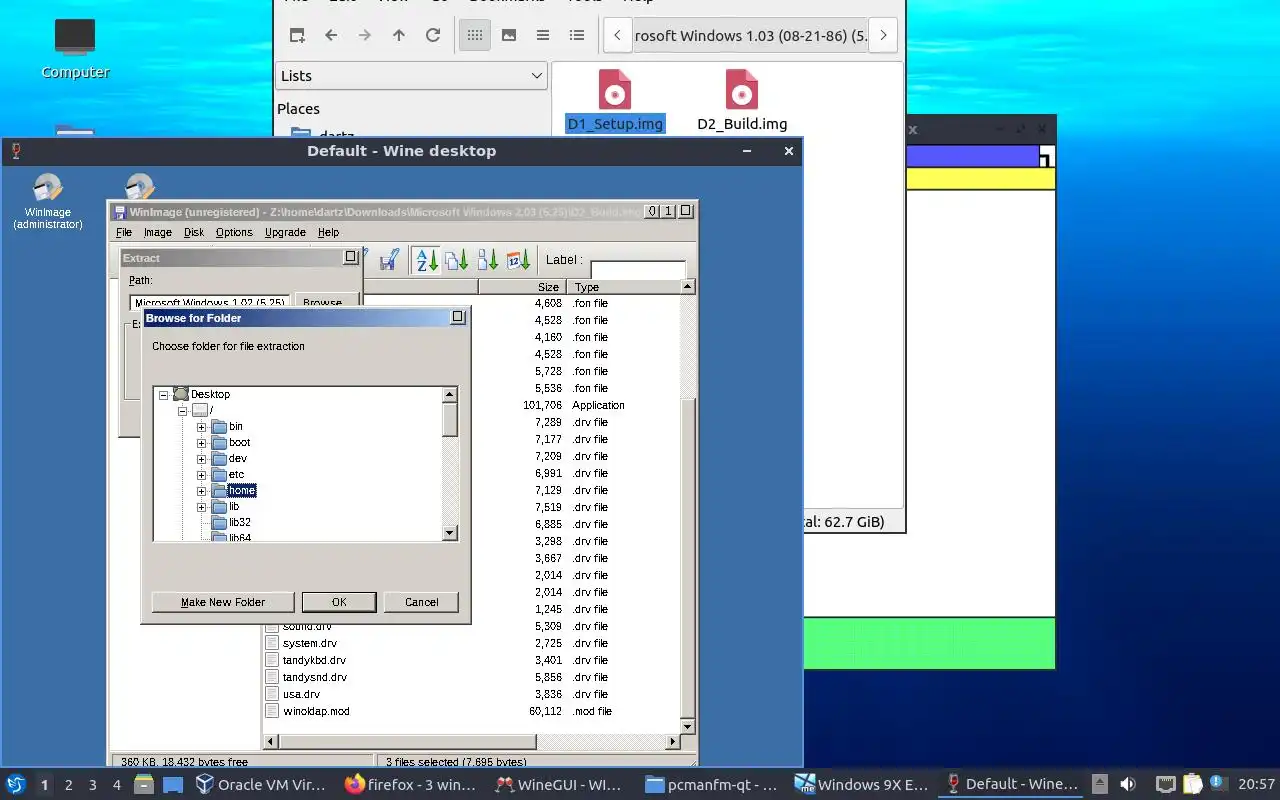
Task: Open the WinImage Disk menu
Action: (194, 232)
